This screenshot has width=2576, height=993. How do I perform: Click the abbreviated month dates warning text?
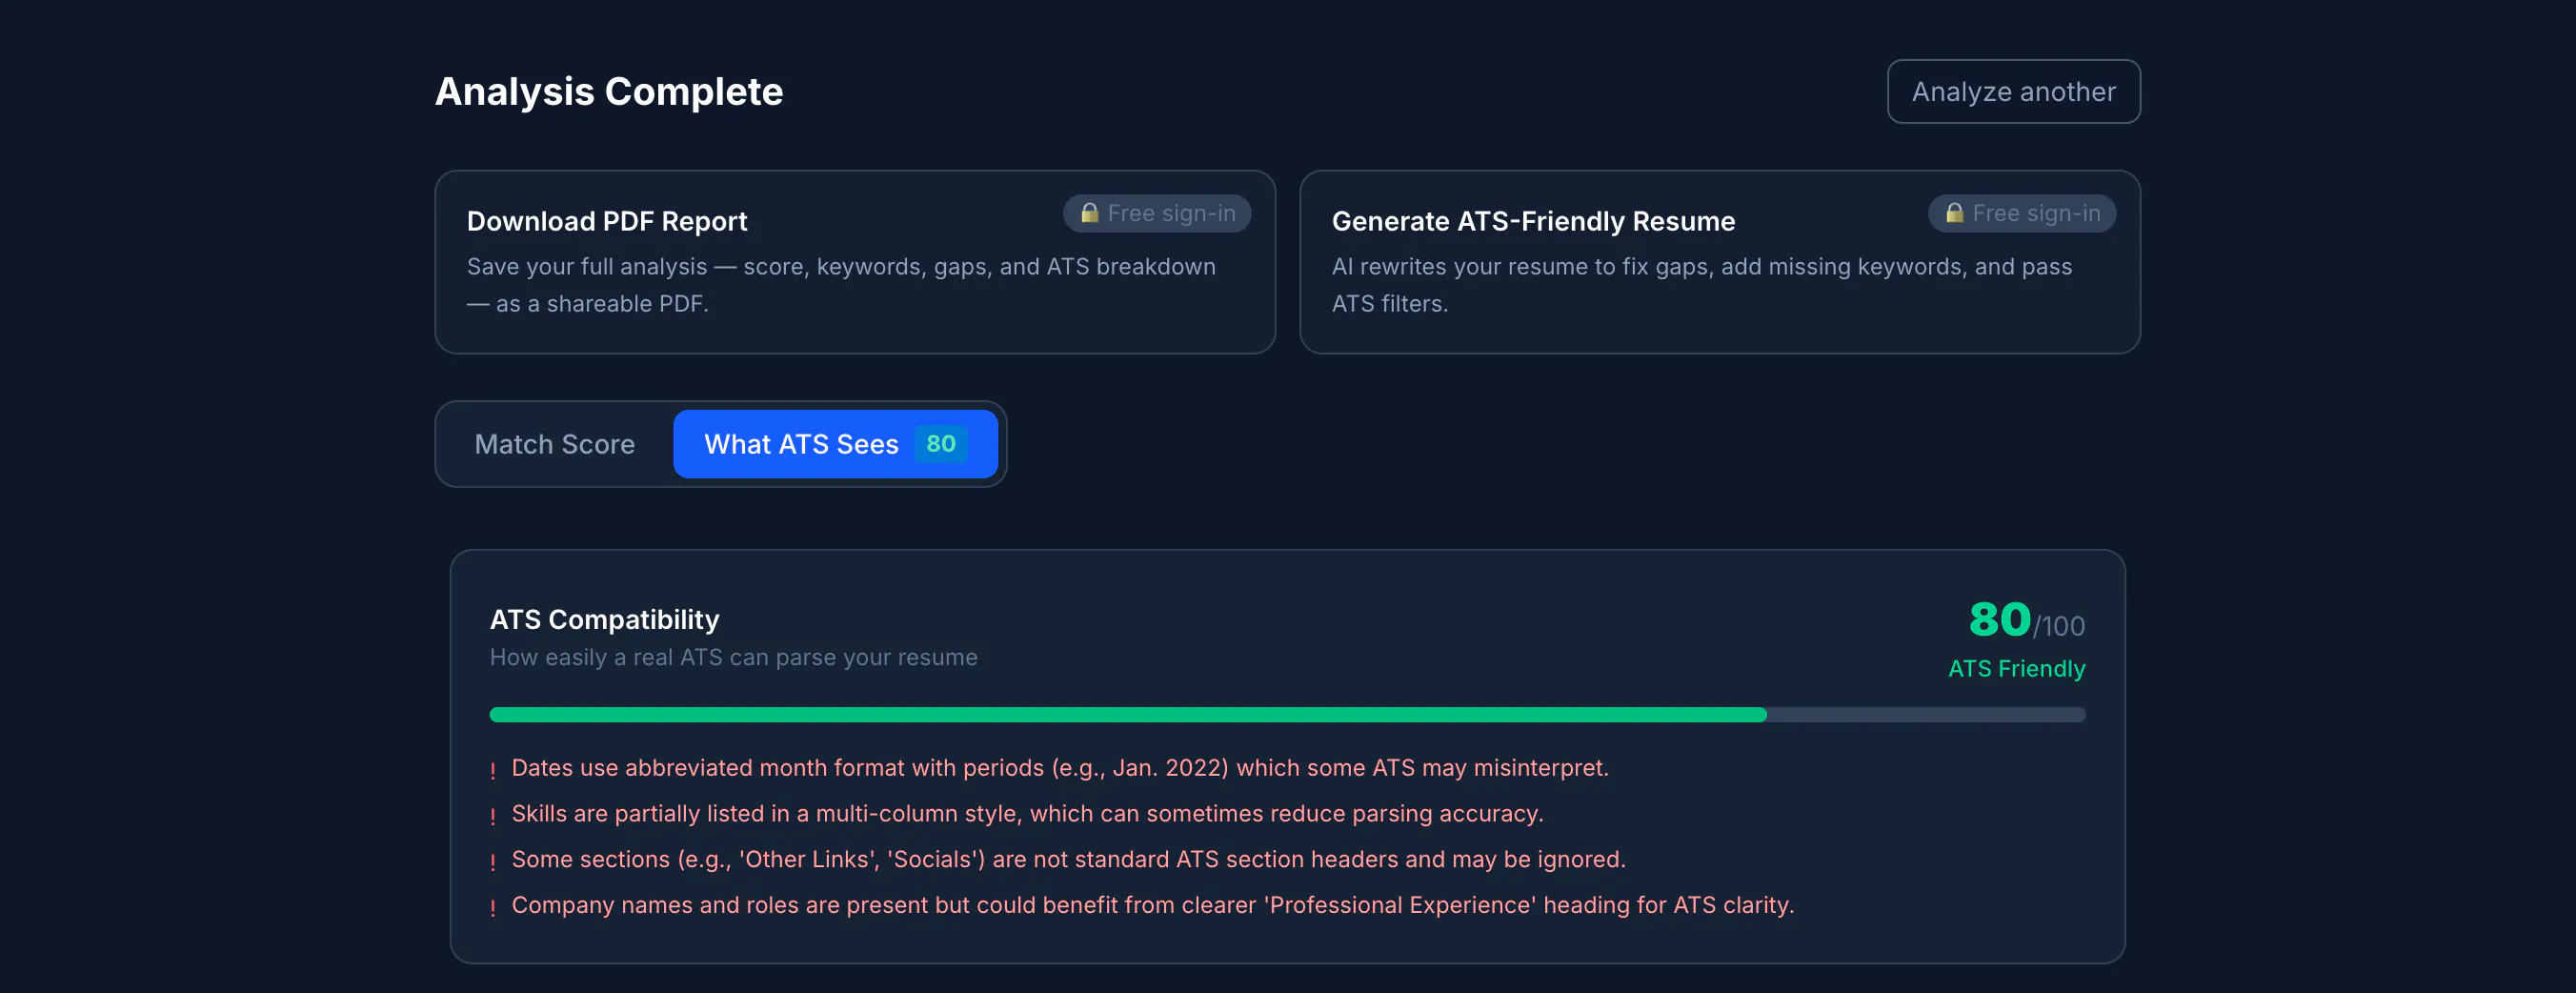point(1060,767)
